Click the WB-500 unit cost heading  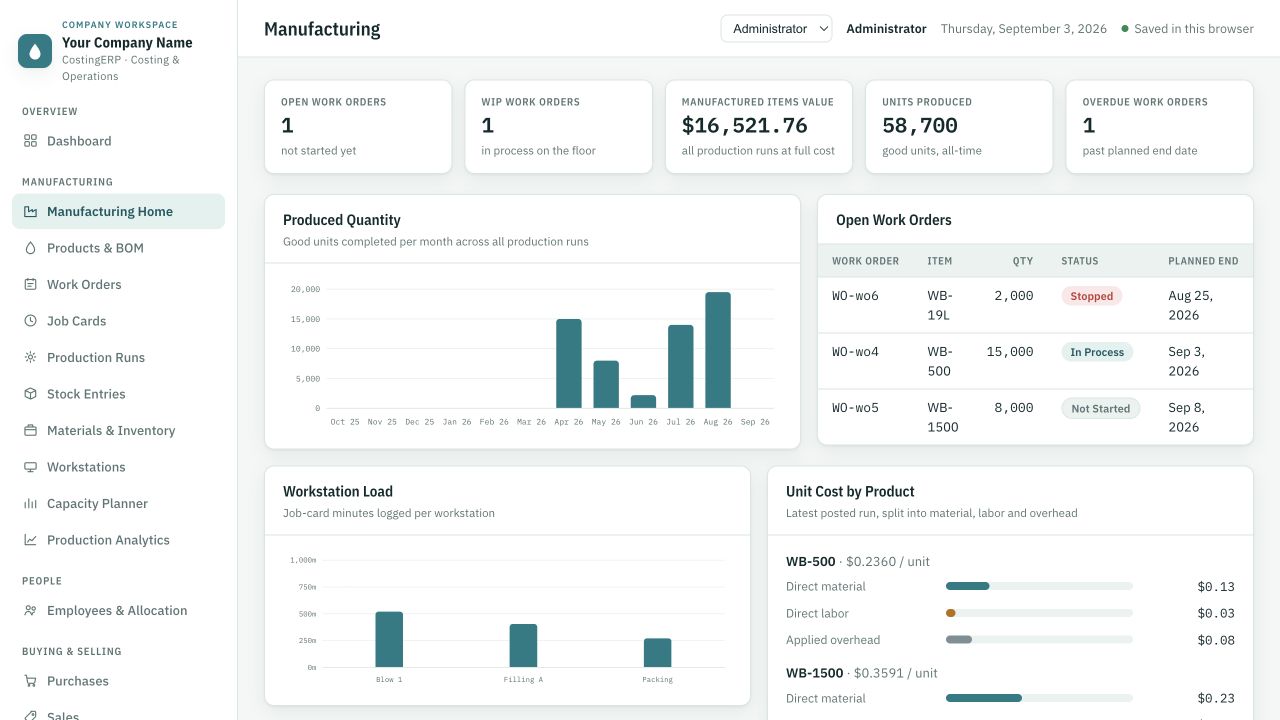tap(858, 562)
